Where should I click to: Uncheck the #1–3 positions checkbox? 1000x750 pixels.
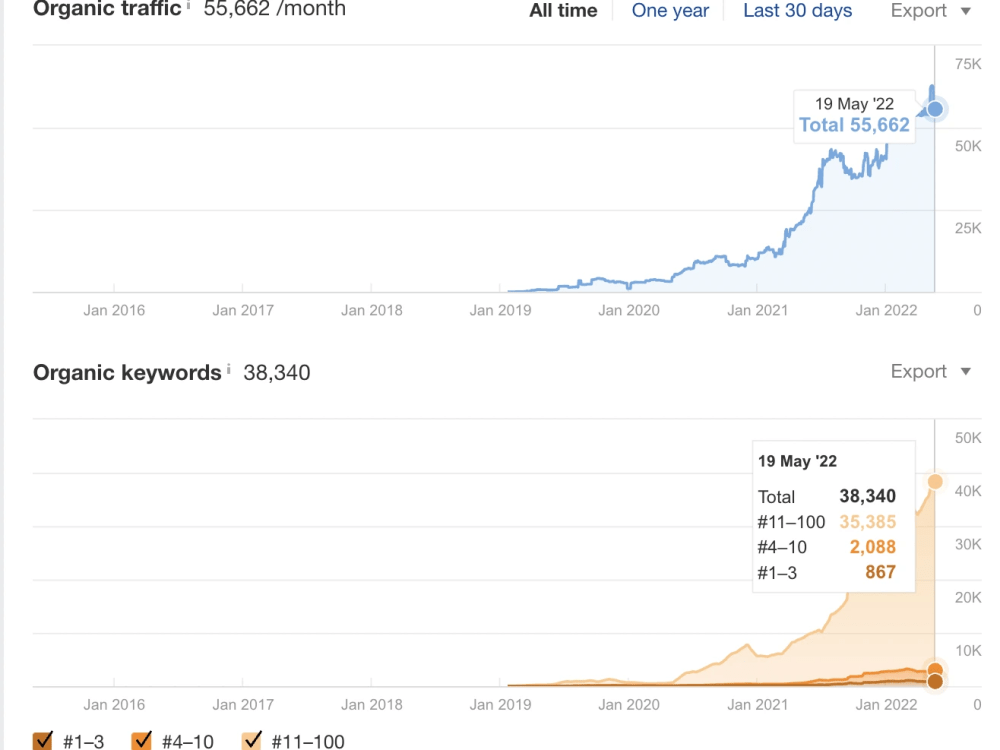(43, 740)
